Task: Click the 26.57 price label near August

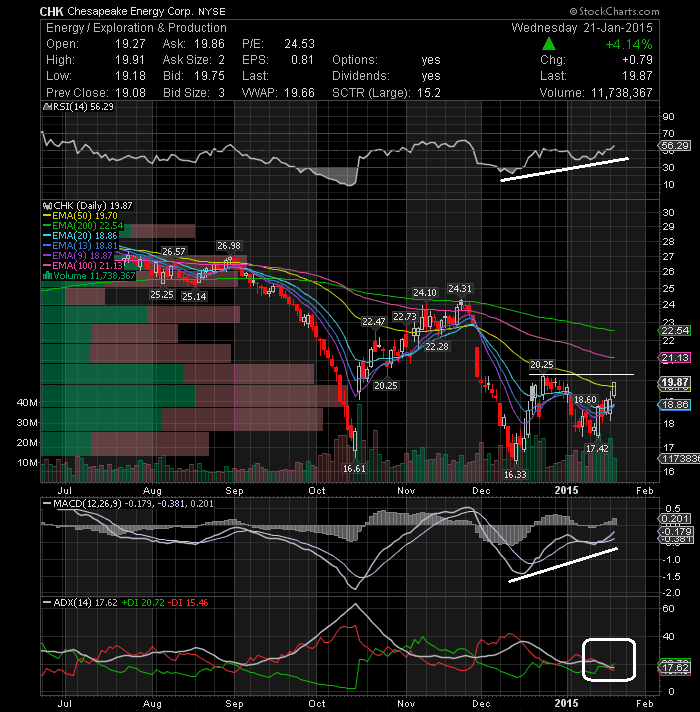Action: tap(174, 252)
